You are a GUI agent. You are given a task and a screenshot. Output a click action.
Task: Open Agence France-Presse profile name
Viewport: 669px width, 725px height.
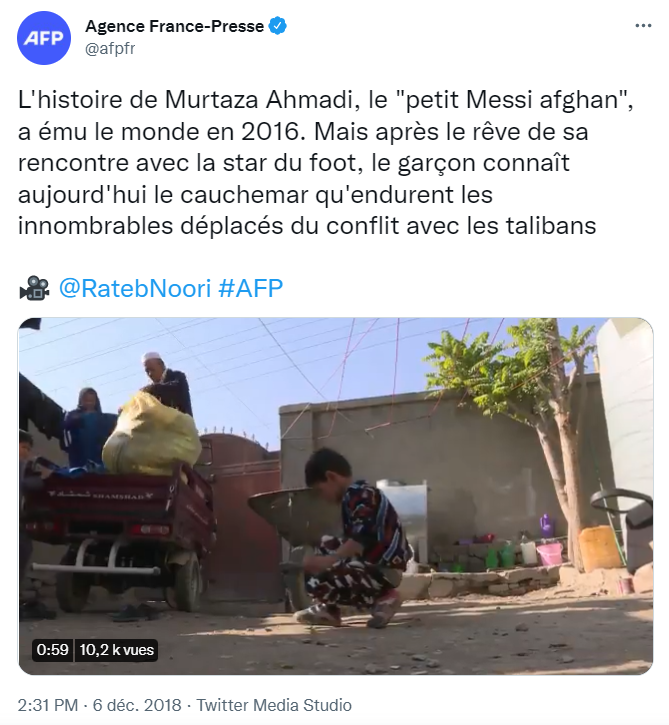click(x=174, y=27)
